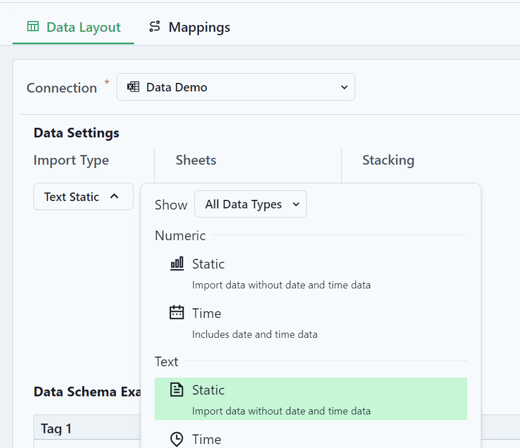Viewport: 520px width, 448px height.
Task: Select highlighted Text Static import option
Action: (x=311, y=399)
